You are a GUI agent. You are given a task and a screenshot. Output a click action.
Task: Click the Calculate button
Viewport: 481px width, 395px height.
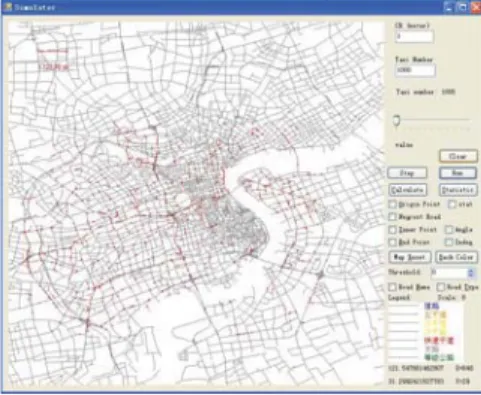(x=408, y=190)
